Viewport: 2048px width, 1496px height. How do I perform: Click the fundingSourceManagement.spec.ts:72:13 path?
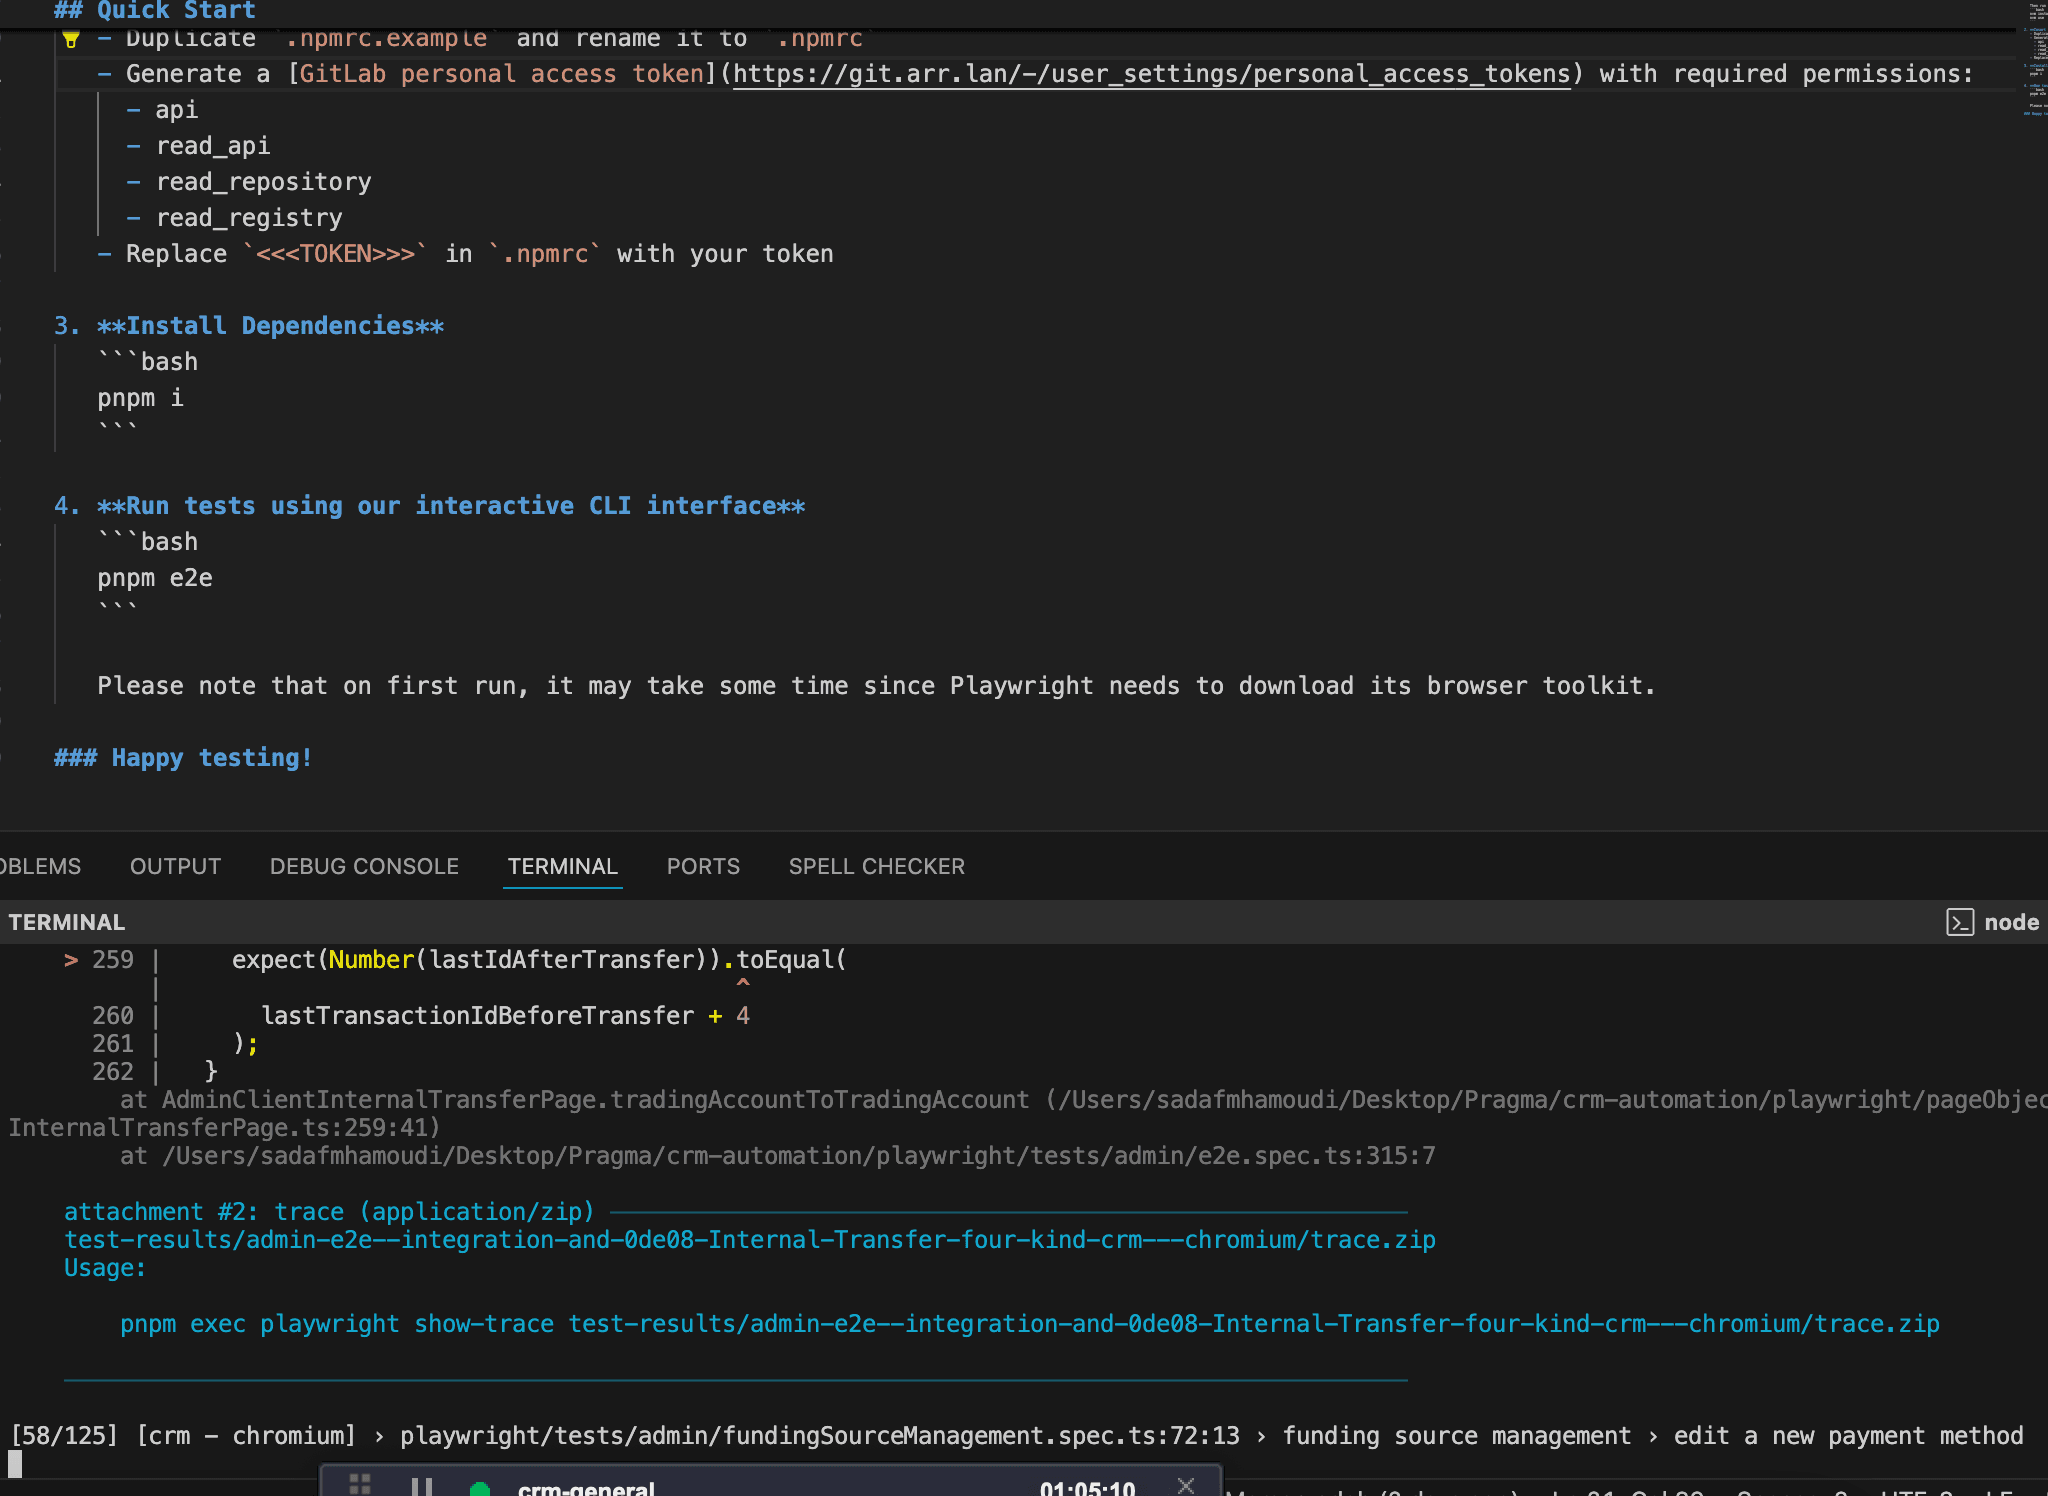tap(820, 1436)
